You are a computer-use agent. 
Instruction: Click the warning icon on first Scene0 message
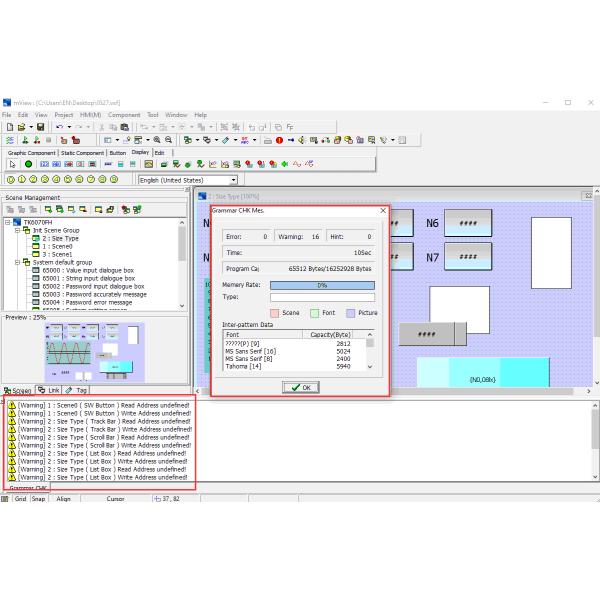pyautogui.click(x=10, y=405)
